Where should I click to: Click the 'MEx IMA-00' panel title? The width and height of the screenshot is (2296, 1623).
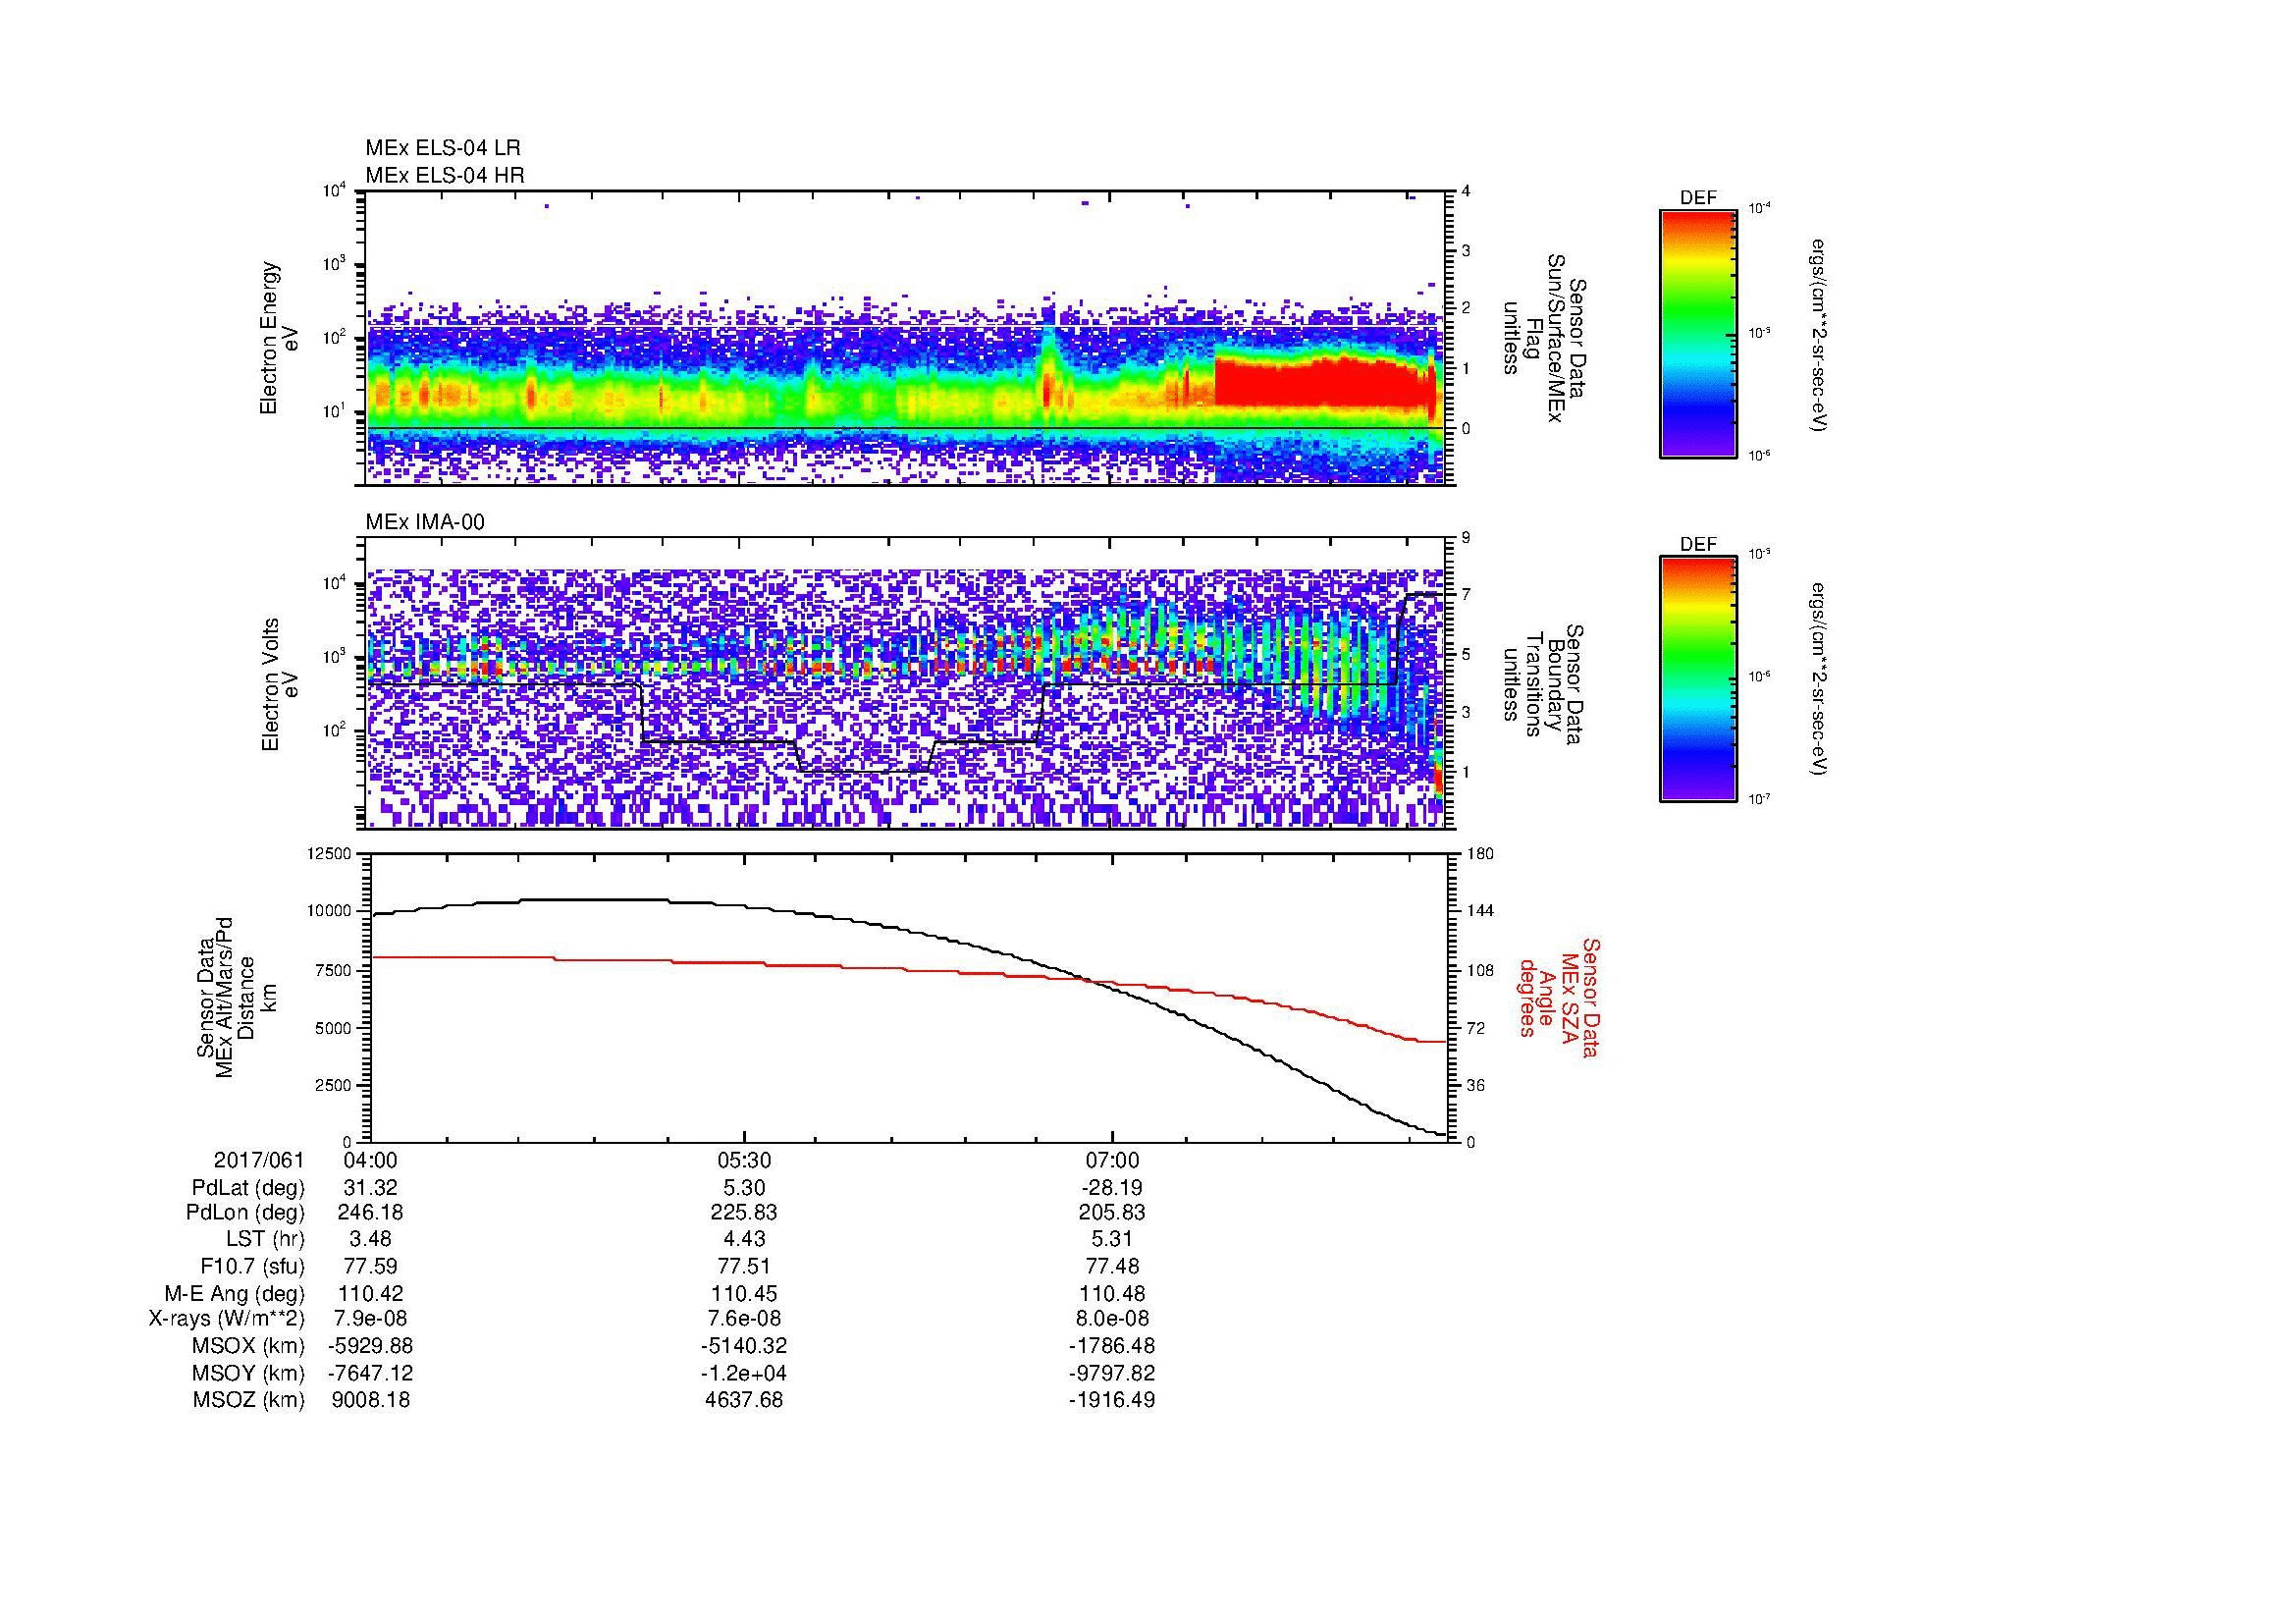click(x=425, y=522)
